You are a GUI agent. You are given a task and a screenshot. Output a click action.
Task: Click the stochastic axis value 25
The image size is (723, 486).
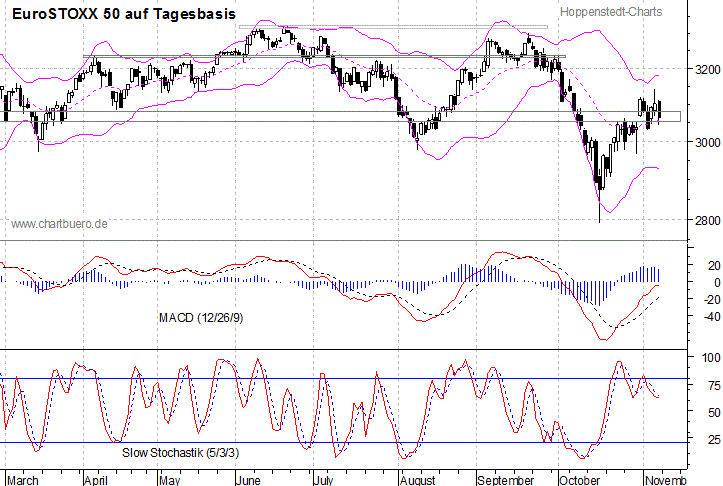pos(714,439)
